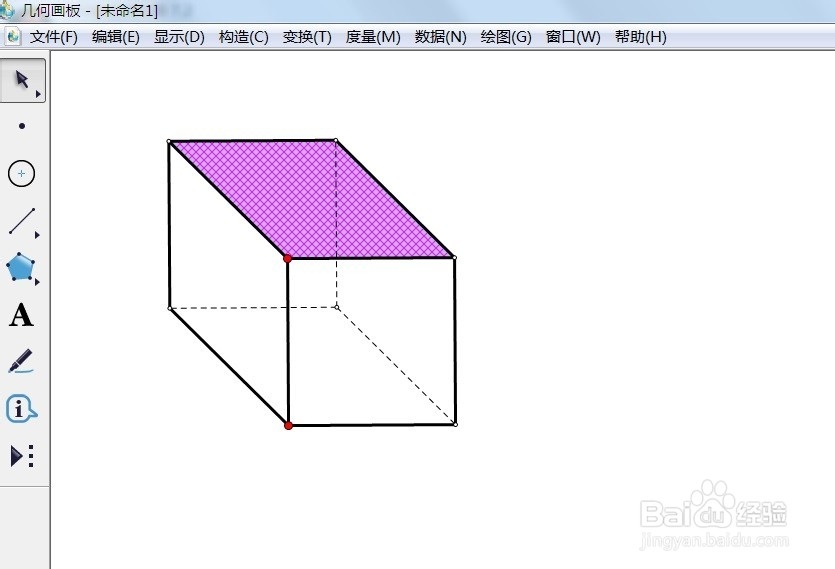Select the Text tool
The height and width of the screenshot is (569, 835).
21,314
